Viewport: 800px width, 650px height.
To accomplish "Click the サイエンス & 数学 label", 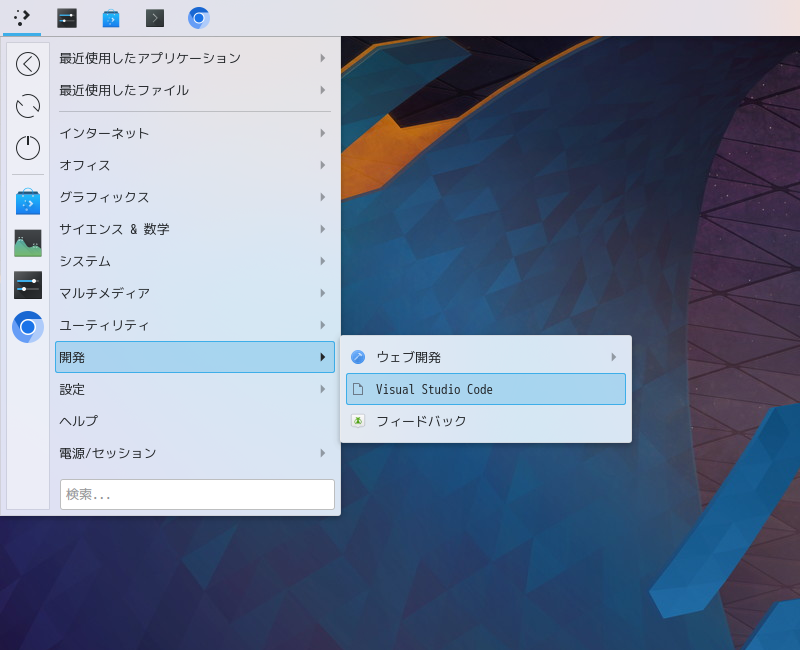I will pos(114,229).
